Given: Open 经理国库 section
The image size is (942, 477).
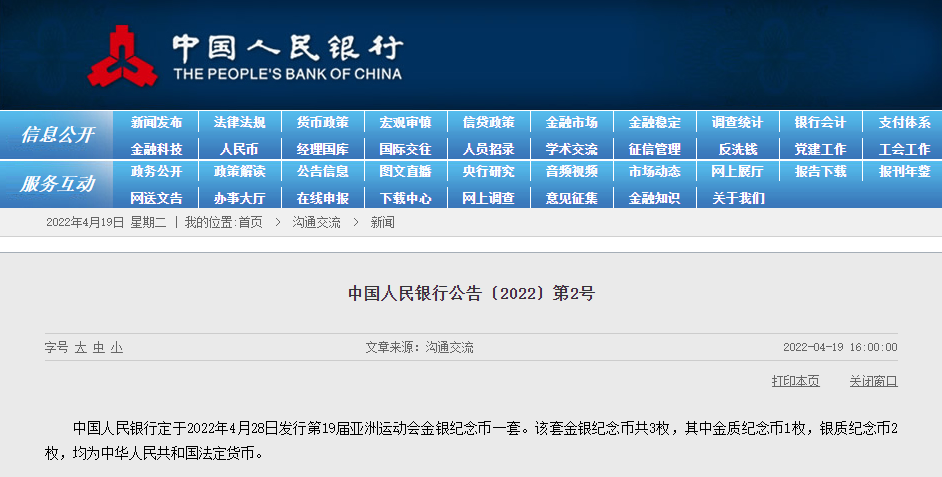Looking at the screenshot, I should 323,149.
